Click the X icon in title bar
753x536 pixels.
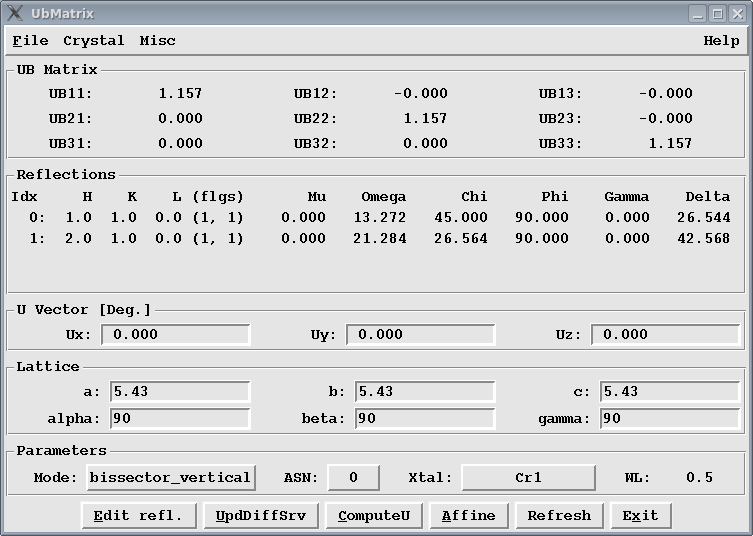[14, 13]
